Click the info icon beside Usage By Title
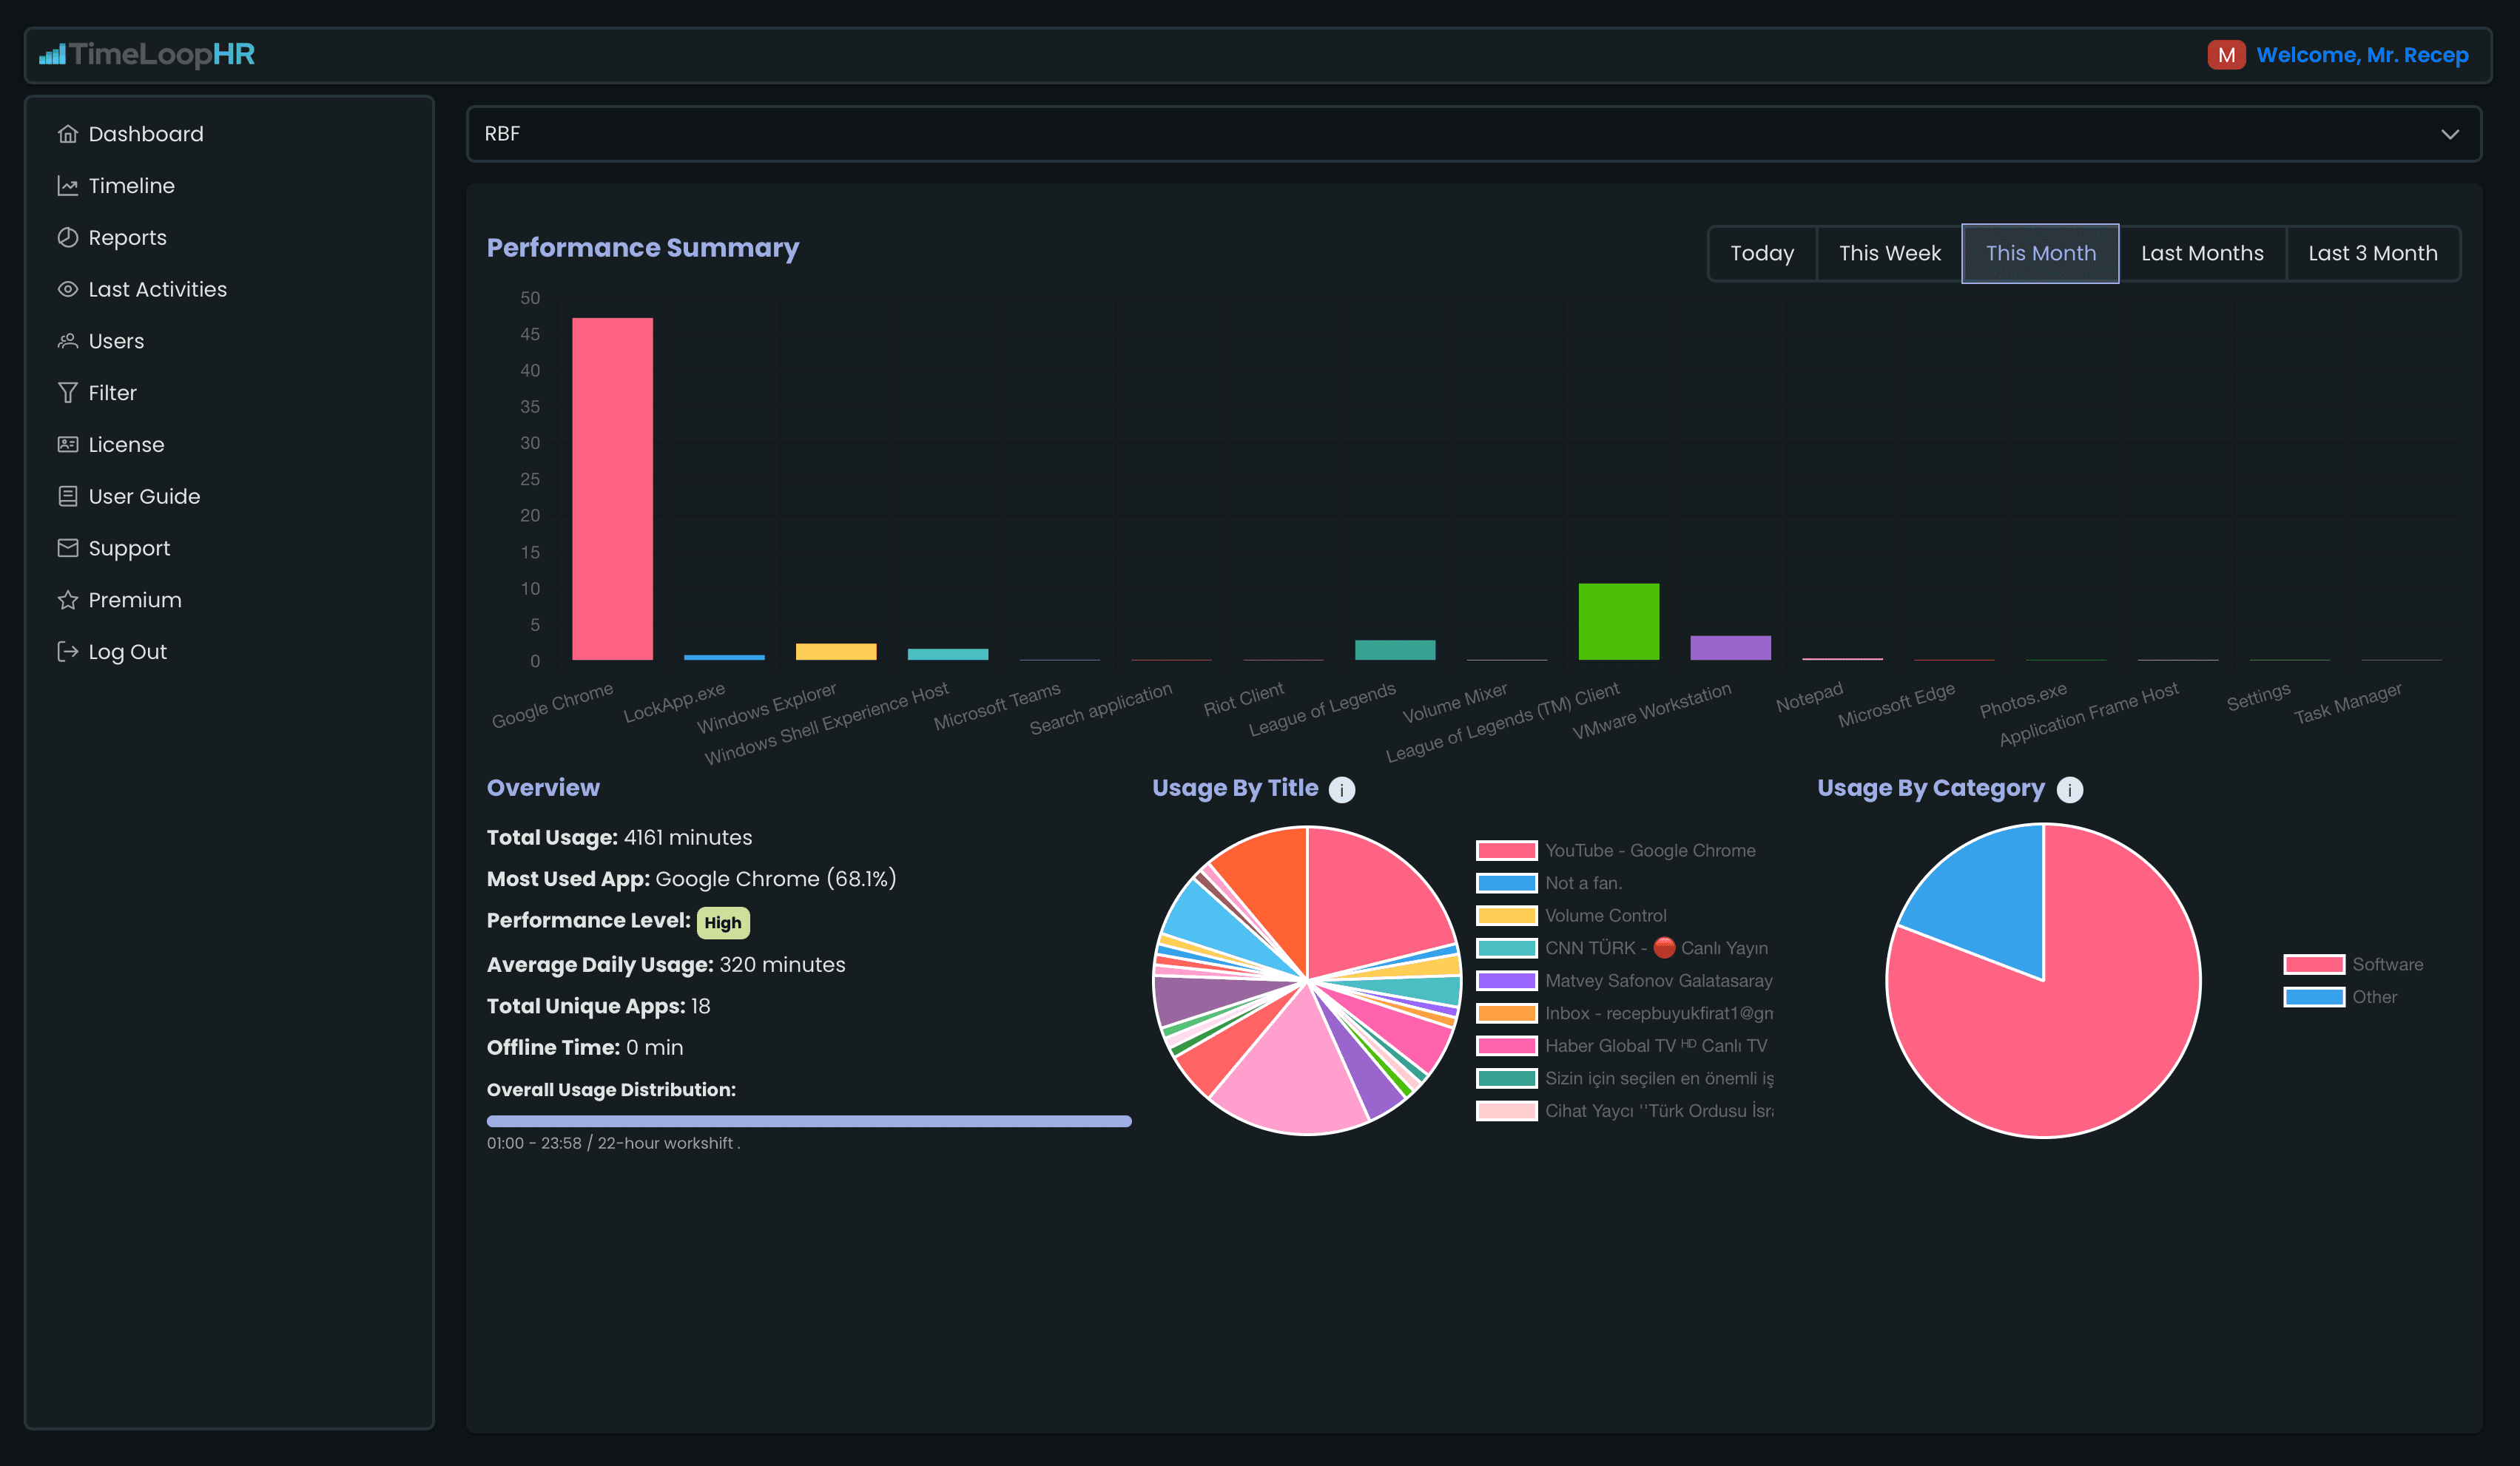This screenshot has width=2520, height=1466. [x=1342, y=789]
